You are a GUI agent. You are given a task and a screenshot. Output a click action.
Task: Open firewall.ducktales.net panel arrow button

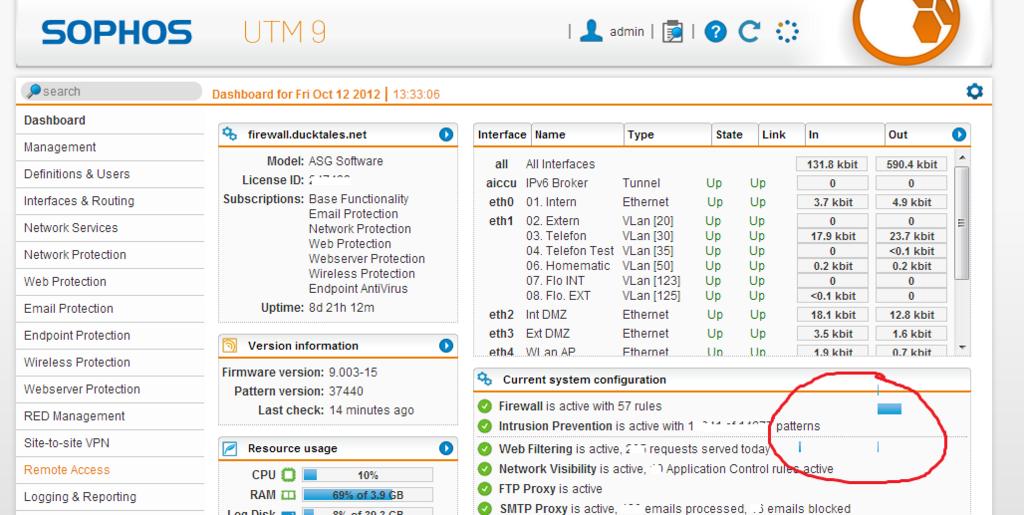(446, 134)
